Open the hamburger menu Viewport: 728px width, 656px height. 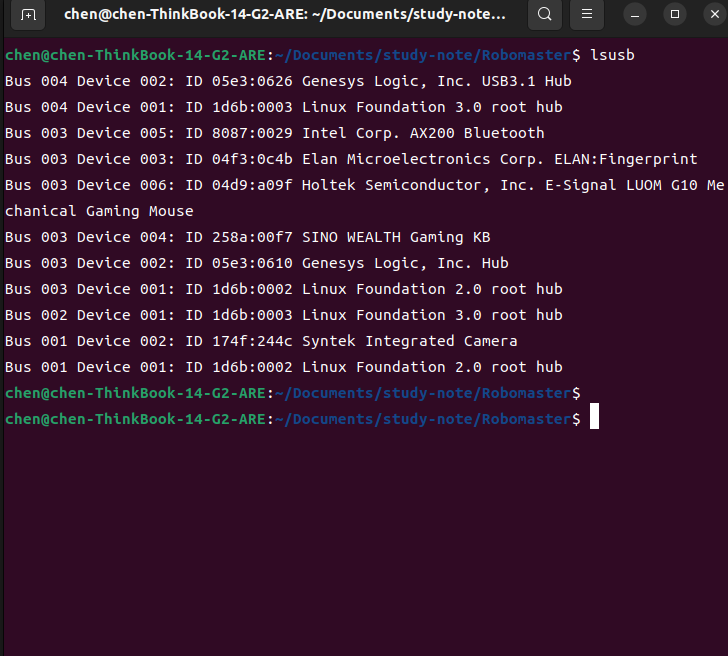click(587, 15)
